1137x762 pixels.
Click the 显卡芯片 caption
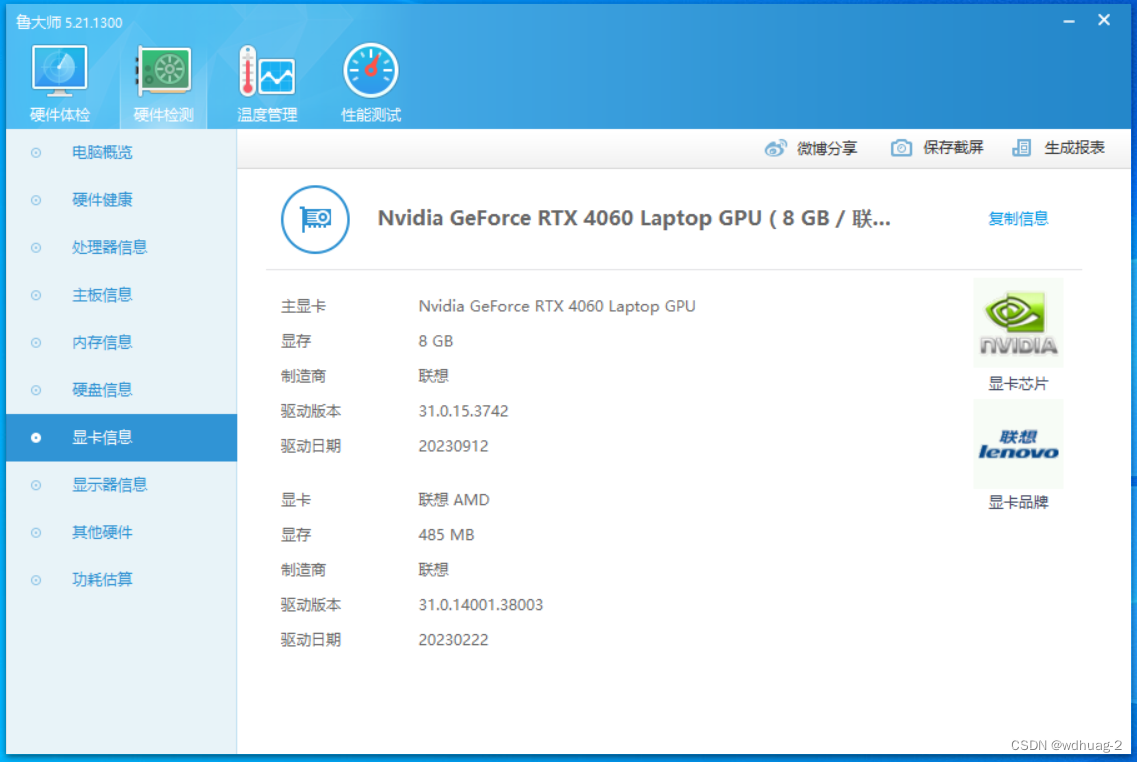(1018, 384)
